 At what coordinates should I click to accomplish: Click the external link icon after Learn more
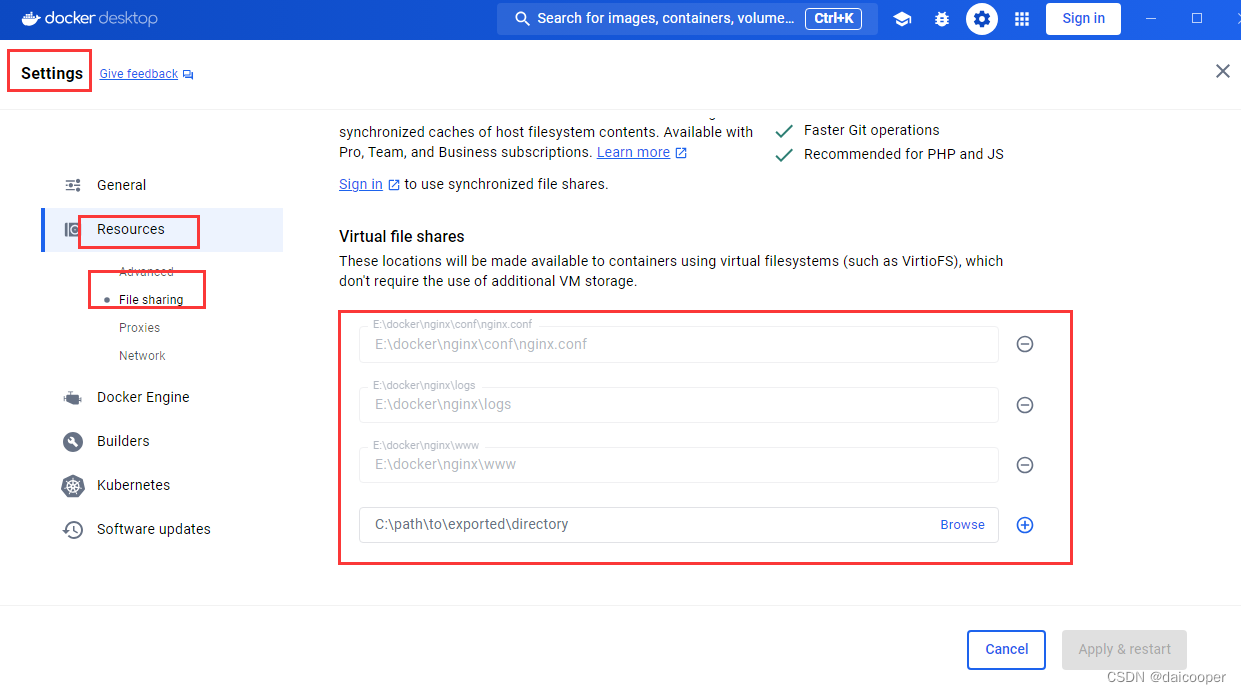(x=681, y=153)
